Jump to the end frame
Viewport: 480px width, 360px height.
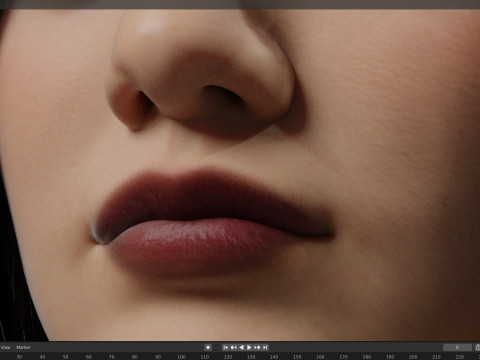(265, 347)
